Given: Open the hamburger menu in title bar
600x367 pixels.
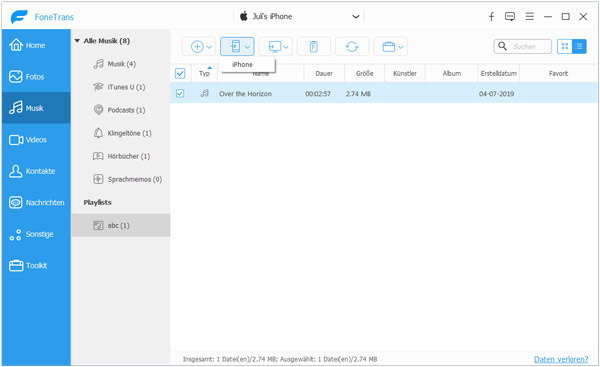Looking at the screenshot, I should click(x=530, y=16).
